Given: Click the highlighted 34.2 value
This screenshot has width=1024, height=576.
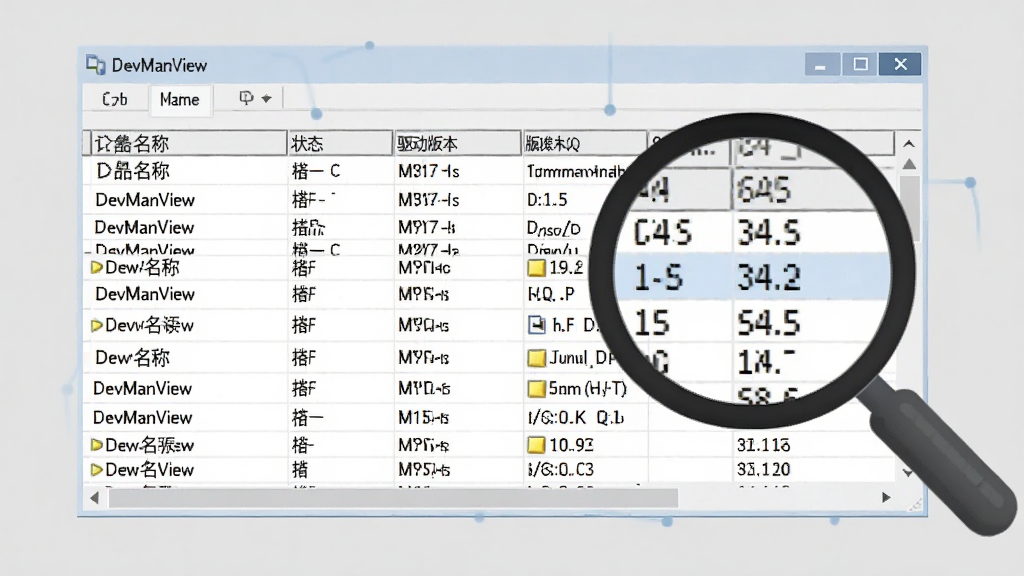Looking at the screenshot, I should point(769,278).
